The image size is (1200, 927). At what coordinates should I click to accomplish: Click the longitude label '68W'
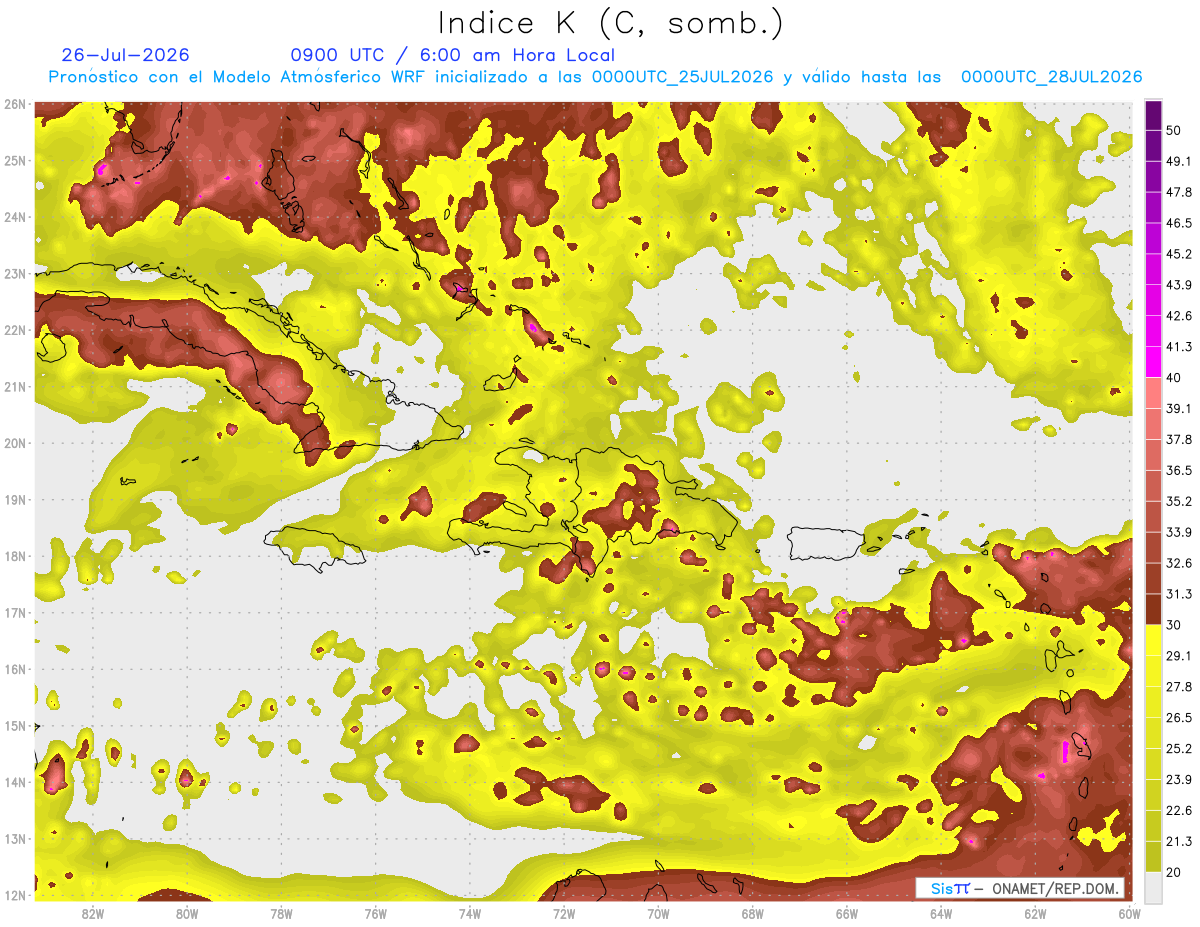point(753,913)
